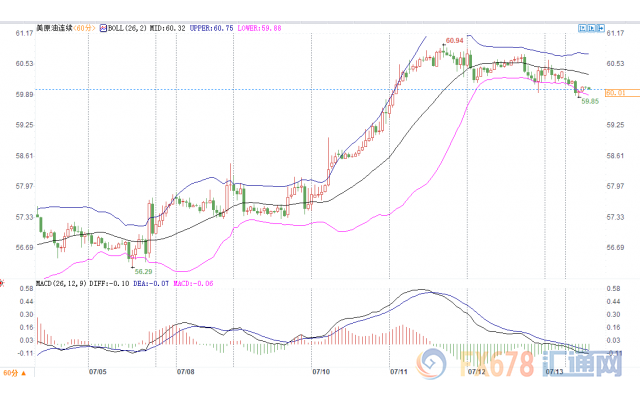The width and height of the screenshot is (640, 400).
Task: Click the 61.17 label on left price axis
Action: [x=24, y=33]
